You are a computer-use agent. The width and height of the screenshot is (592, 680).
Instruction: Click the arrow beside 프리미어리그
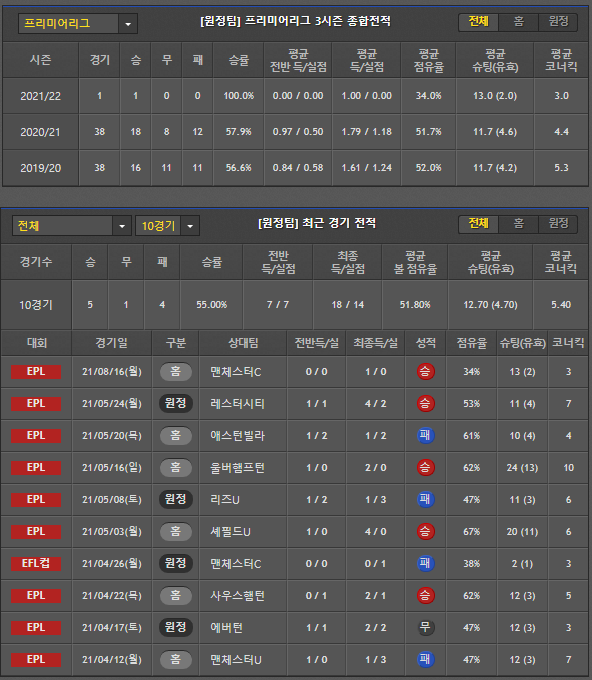[128, 24]
